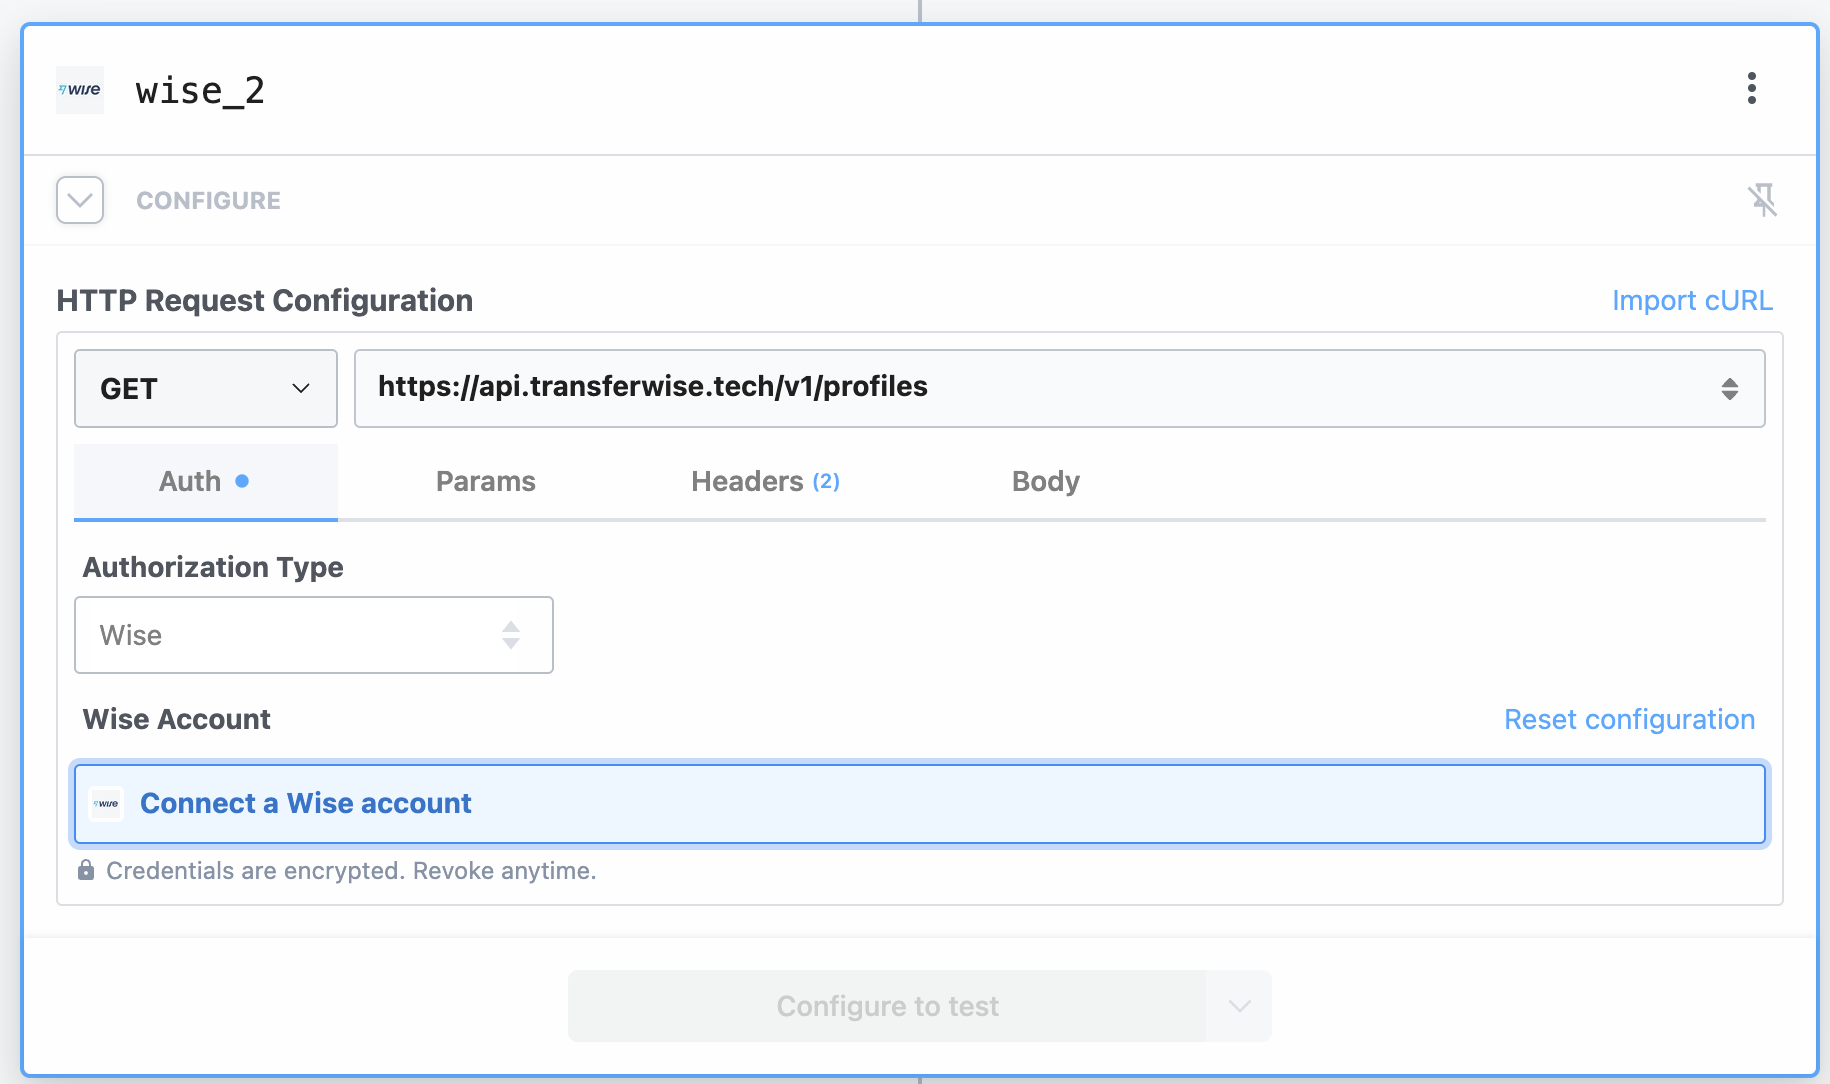Click the lock icon beside the credentials note
This screenshot has width=1830, height=1084.
click(86, 870)
